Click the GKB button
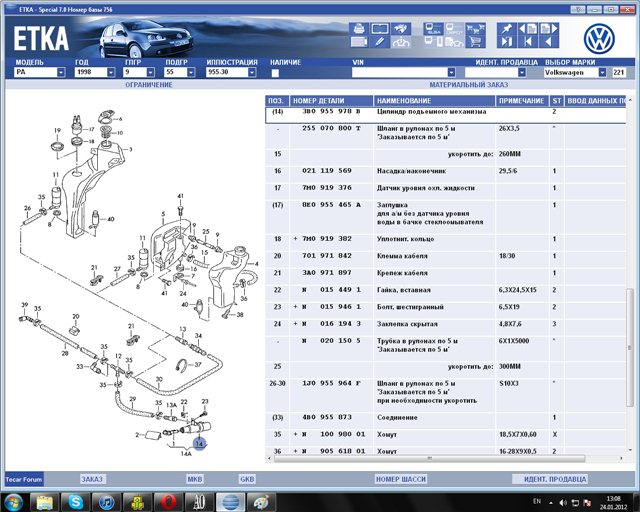The image size is (640, 512). point(247,479)
